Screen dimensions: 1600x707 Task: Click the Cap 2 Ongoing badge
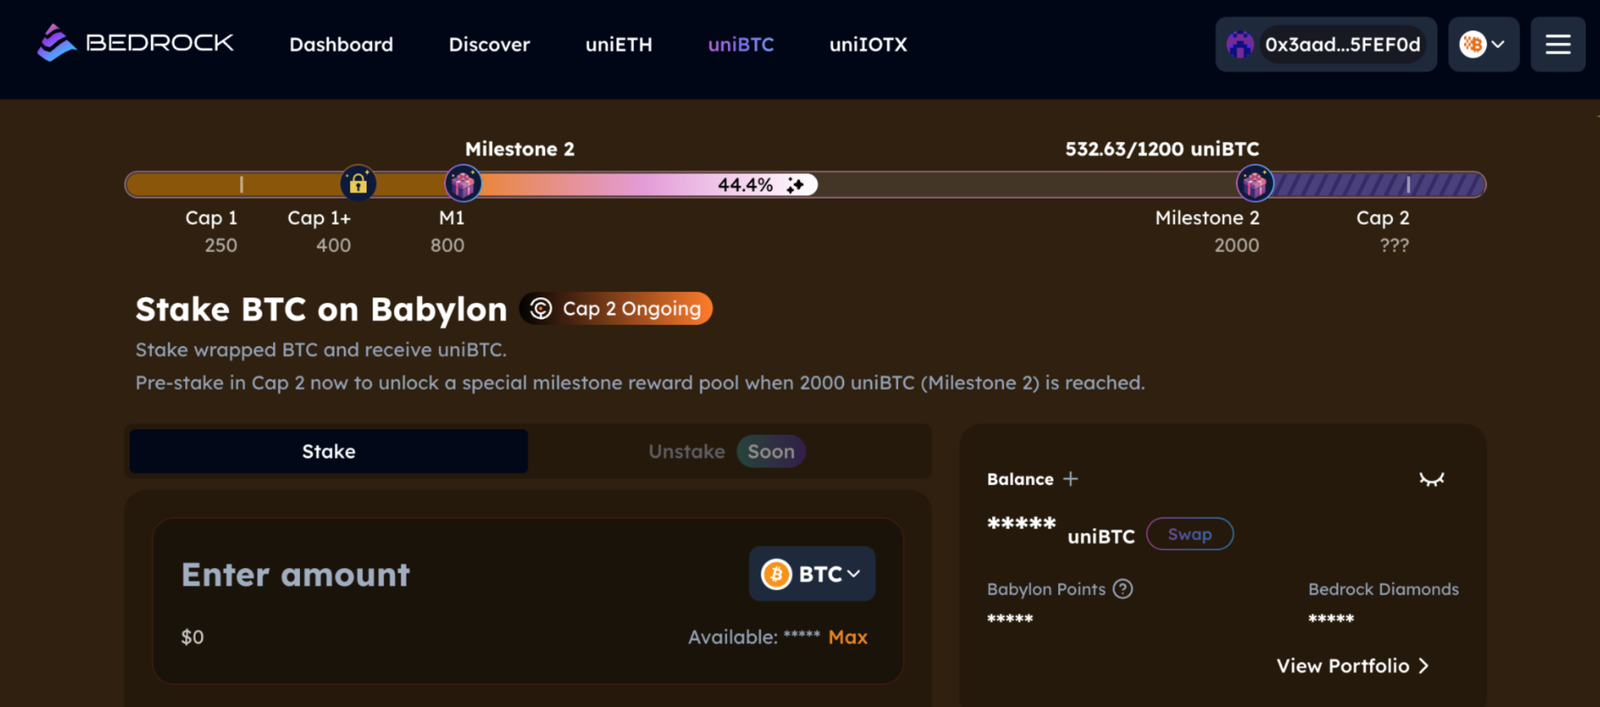[616, 308]
